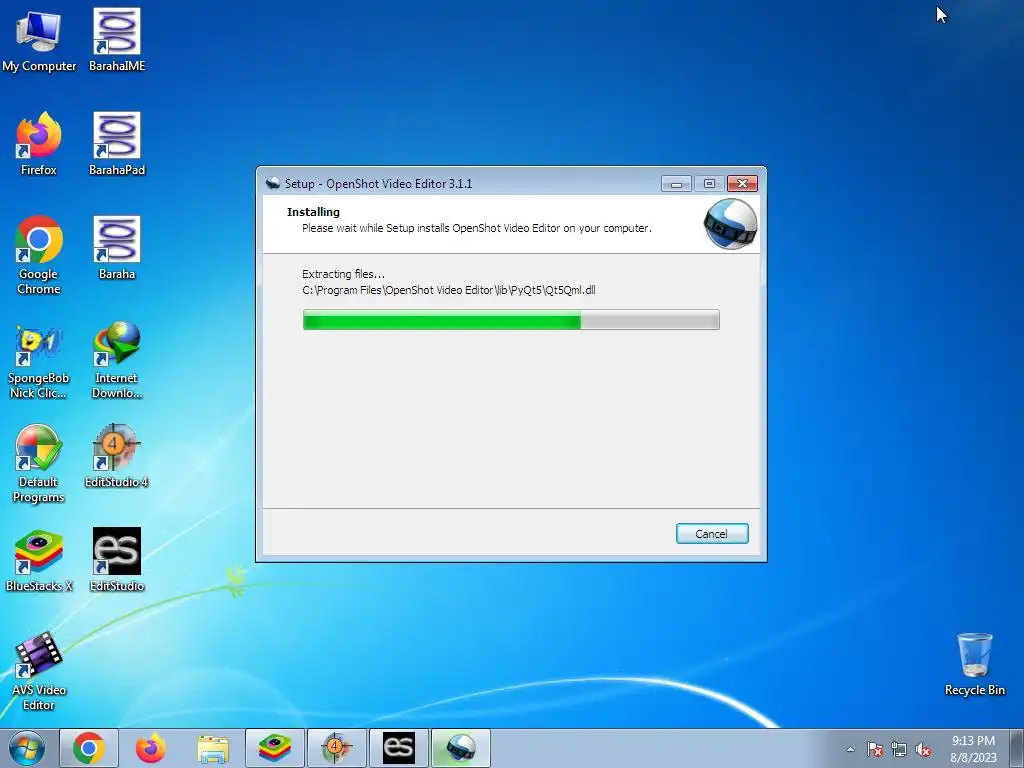Click the installation progress bar
1024x768 pixels.
point(511,320)
